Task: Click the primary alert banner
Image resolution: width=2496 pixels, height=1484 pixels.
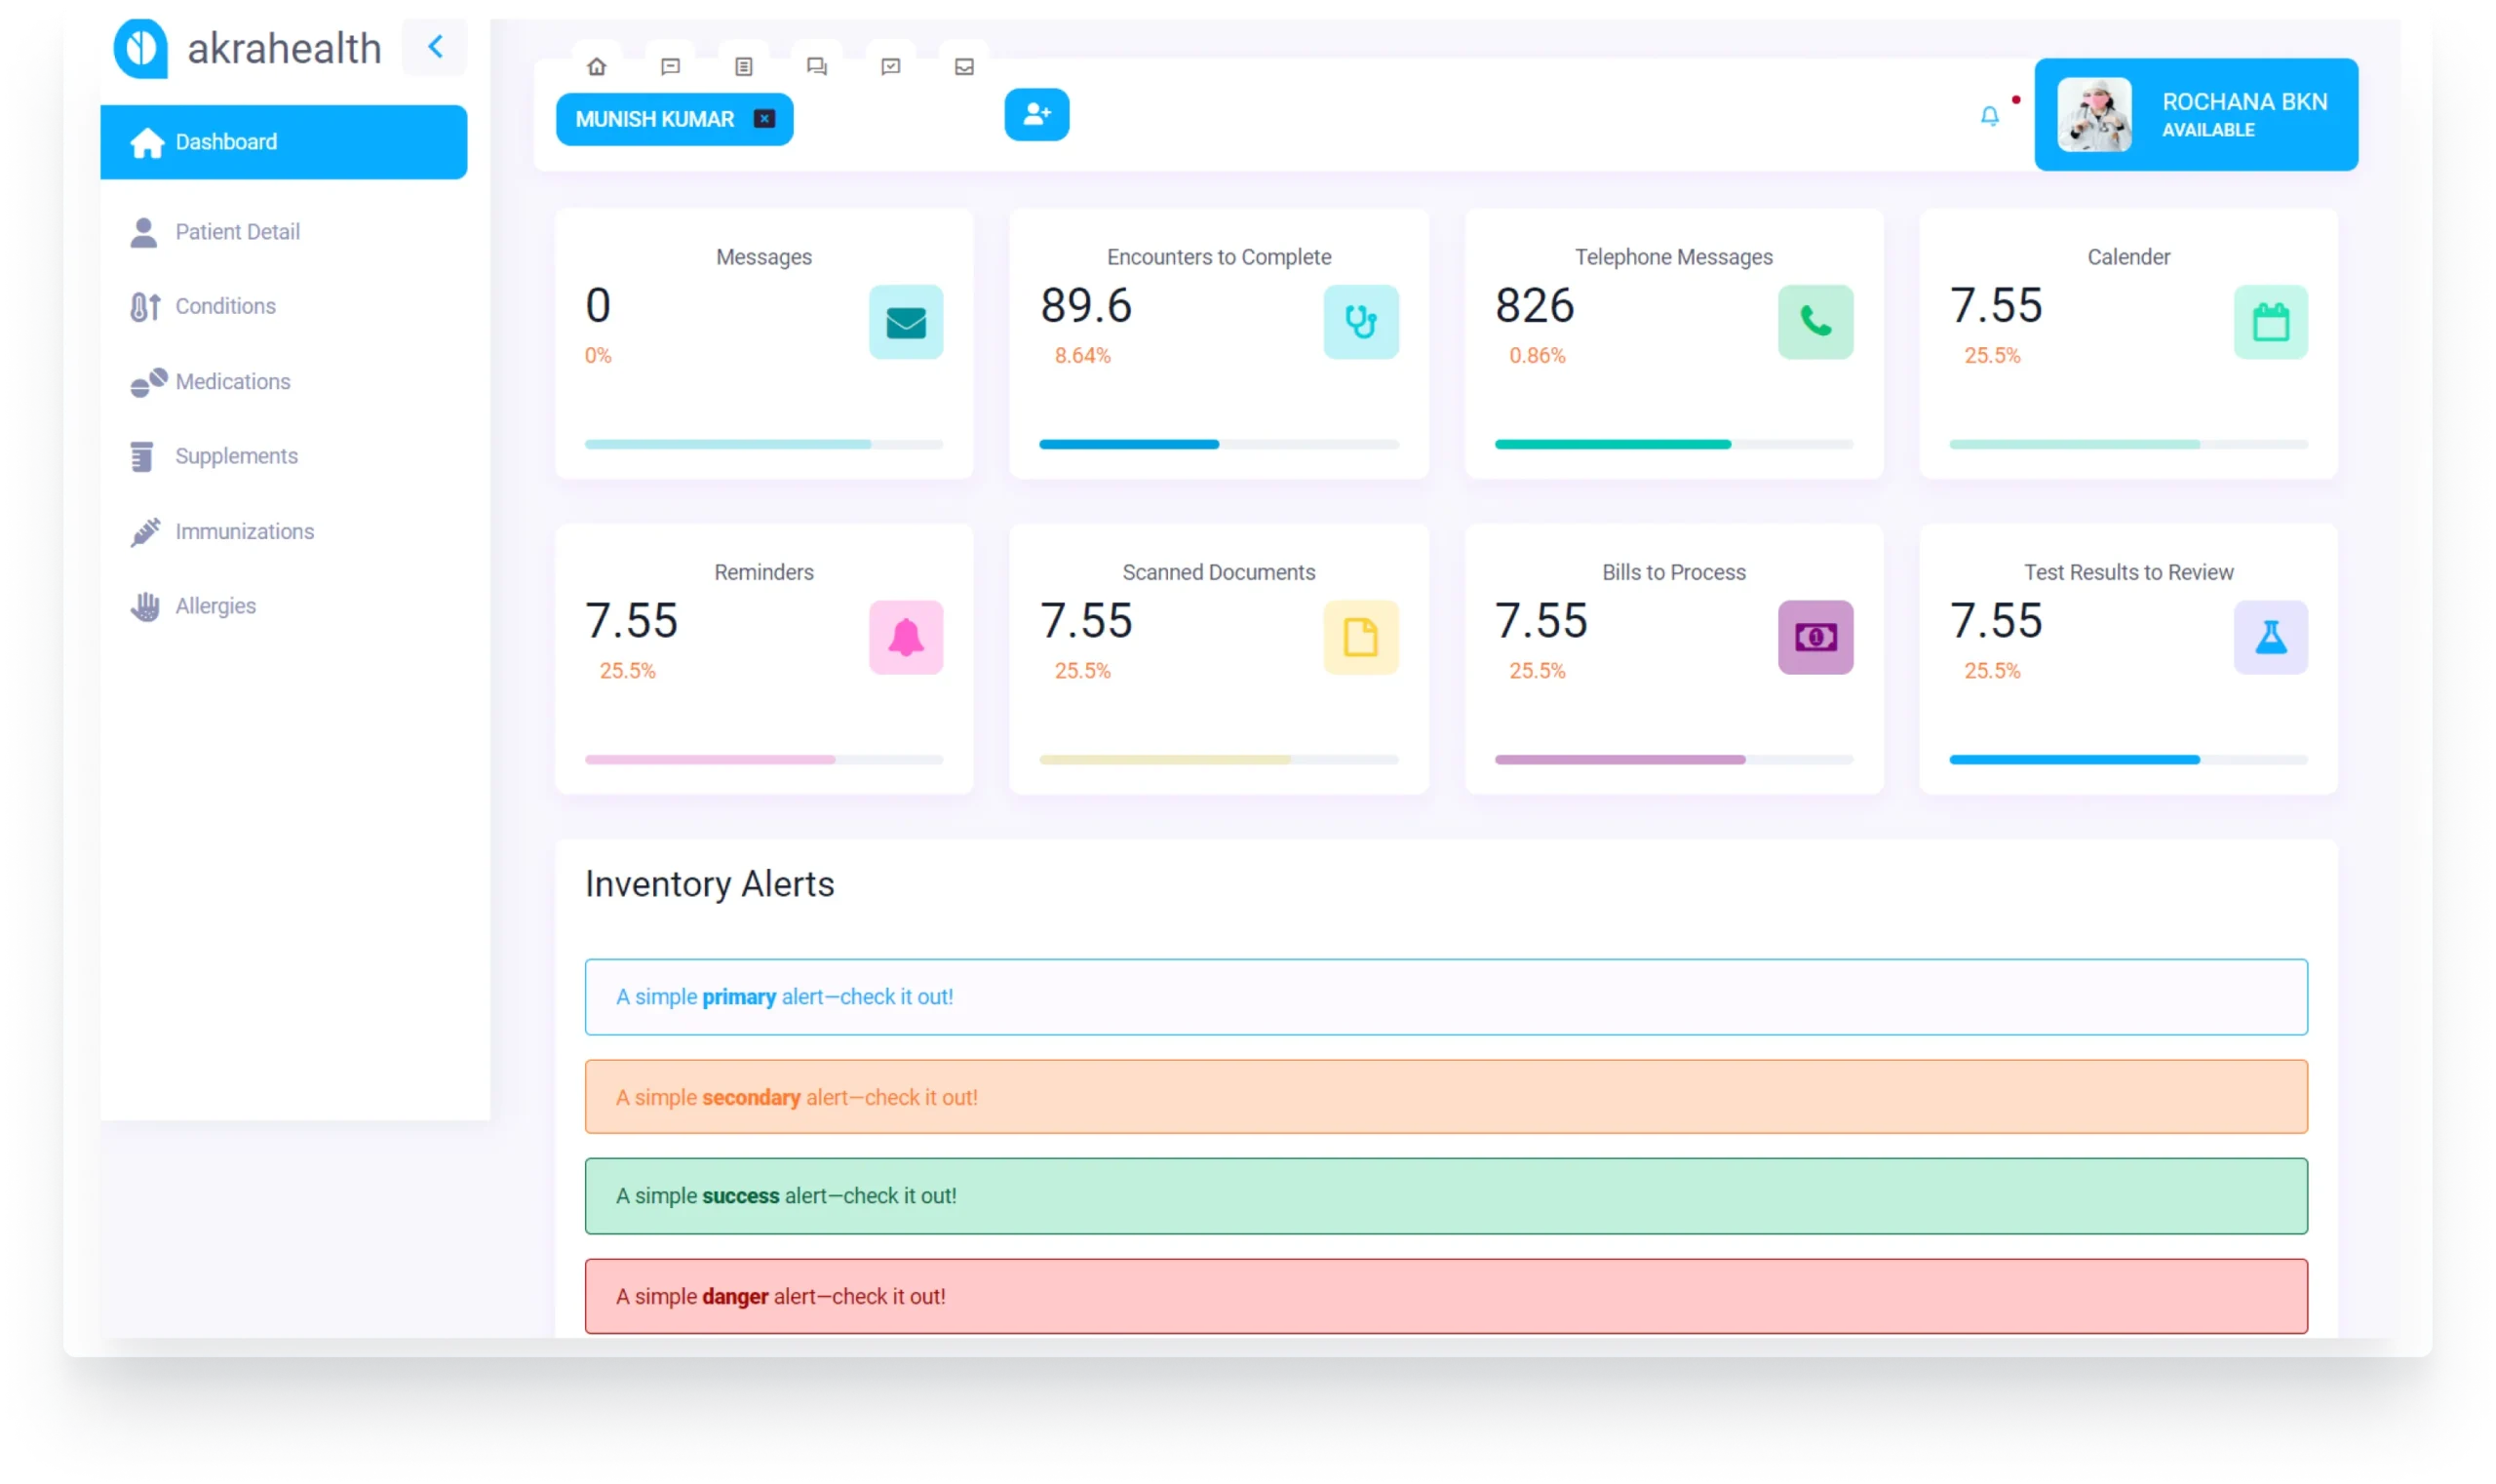Action: (x=1446, y=997)
